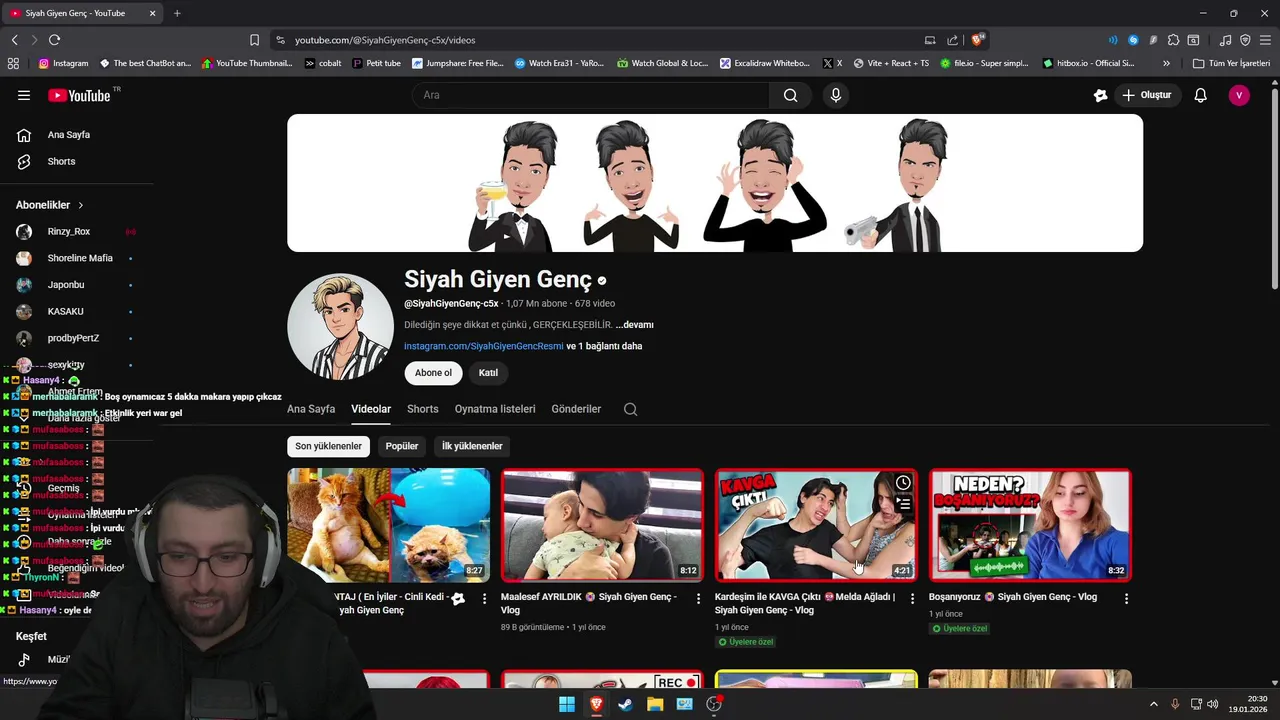Open the Tüm Yer İşaretleri bookmarks folder
1280x720 pixels.
[x=1231, y=63]
